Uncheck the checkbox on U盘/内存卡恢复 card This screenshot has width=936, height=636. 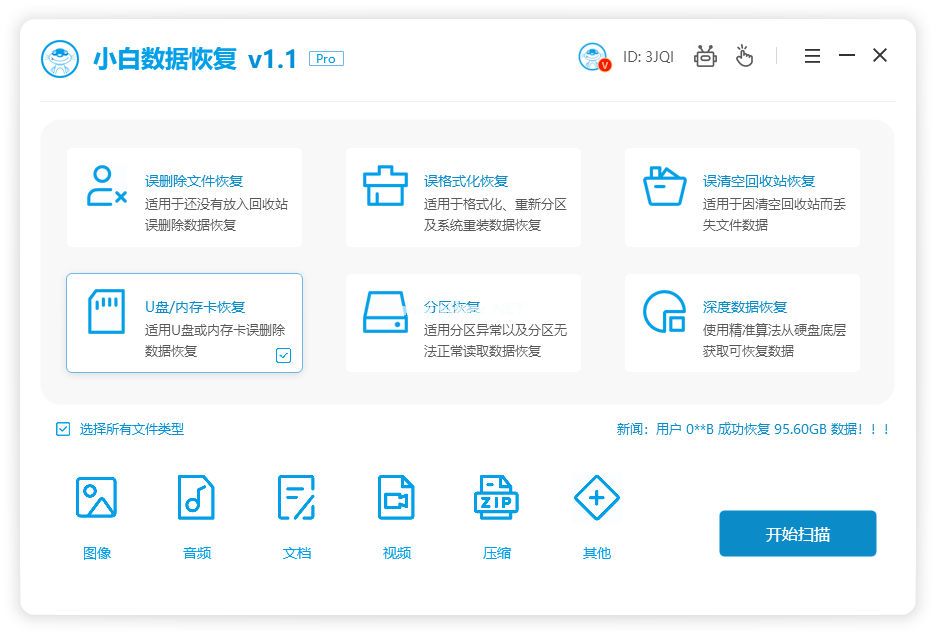coord(283,355)
